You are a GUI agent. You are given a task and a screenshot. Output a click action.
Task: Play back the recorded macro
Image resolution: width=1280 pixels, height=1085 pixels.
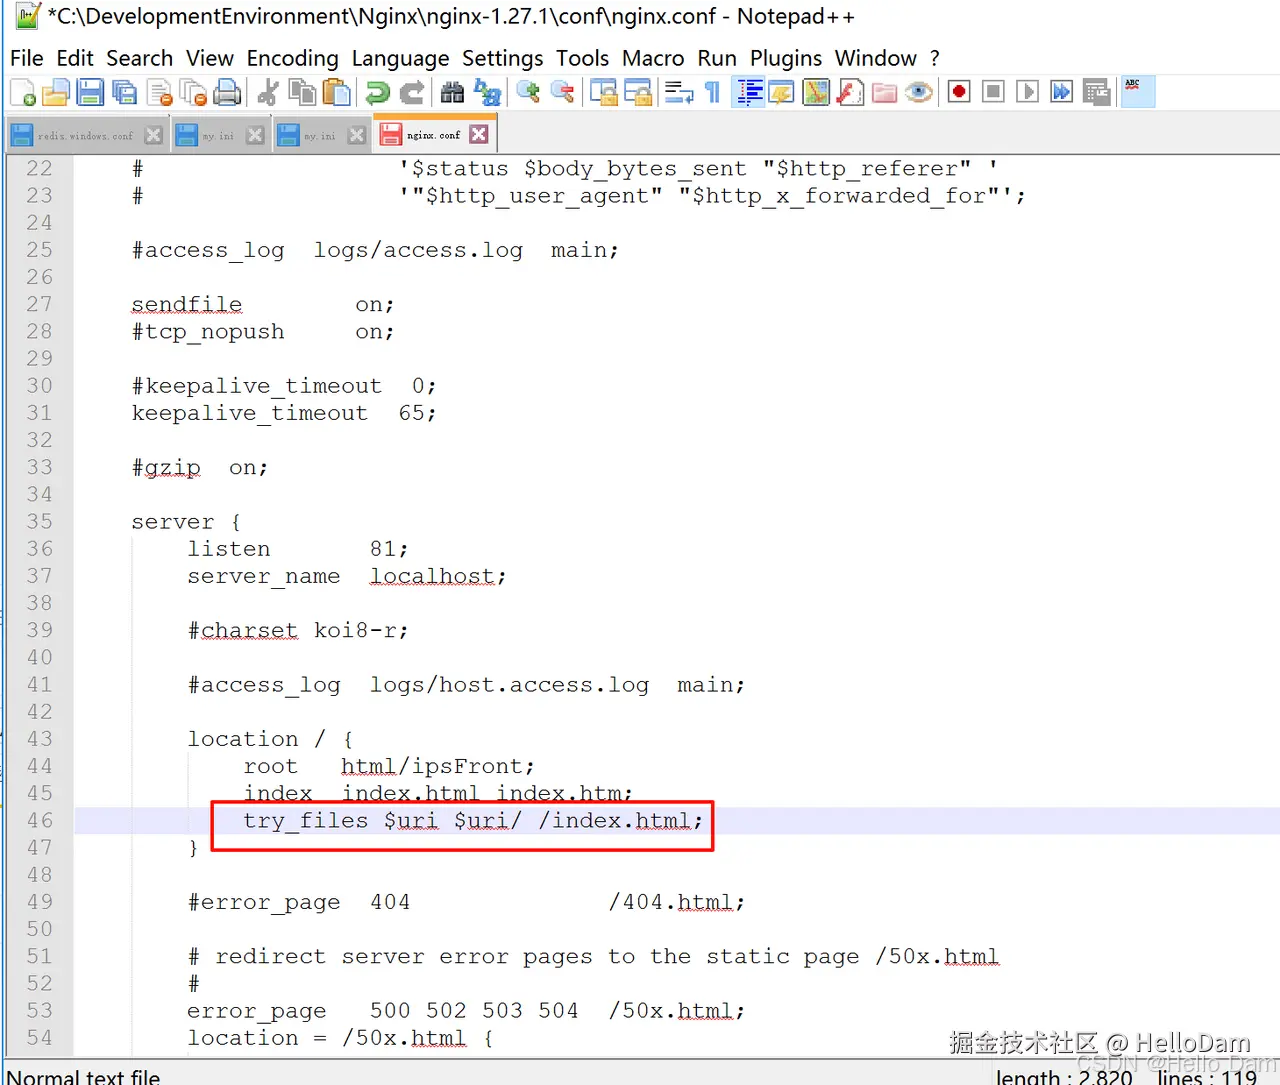[x=1027, y=92]
